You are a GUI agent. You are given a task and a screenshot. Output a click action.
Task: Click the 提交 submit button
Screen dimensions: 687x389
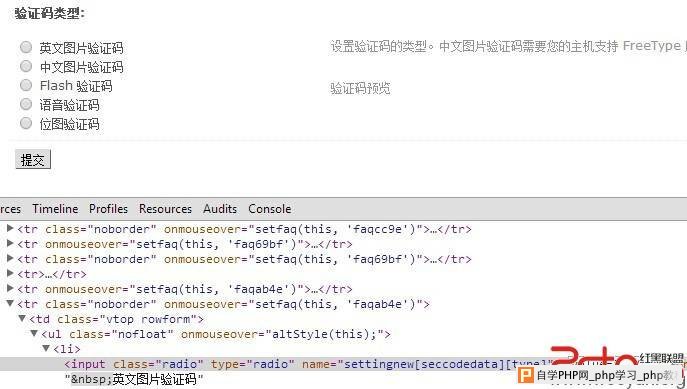[x=33, y=159]
